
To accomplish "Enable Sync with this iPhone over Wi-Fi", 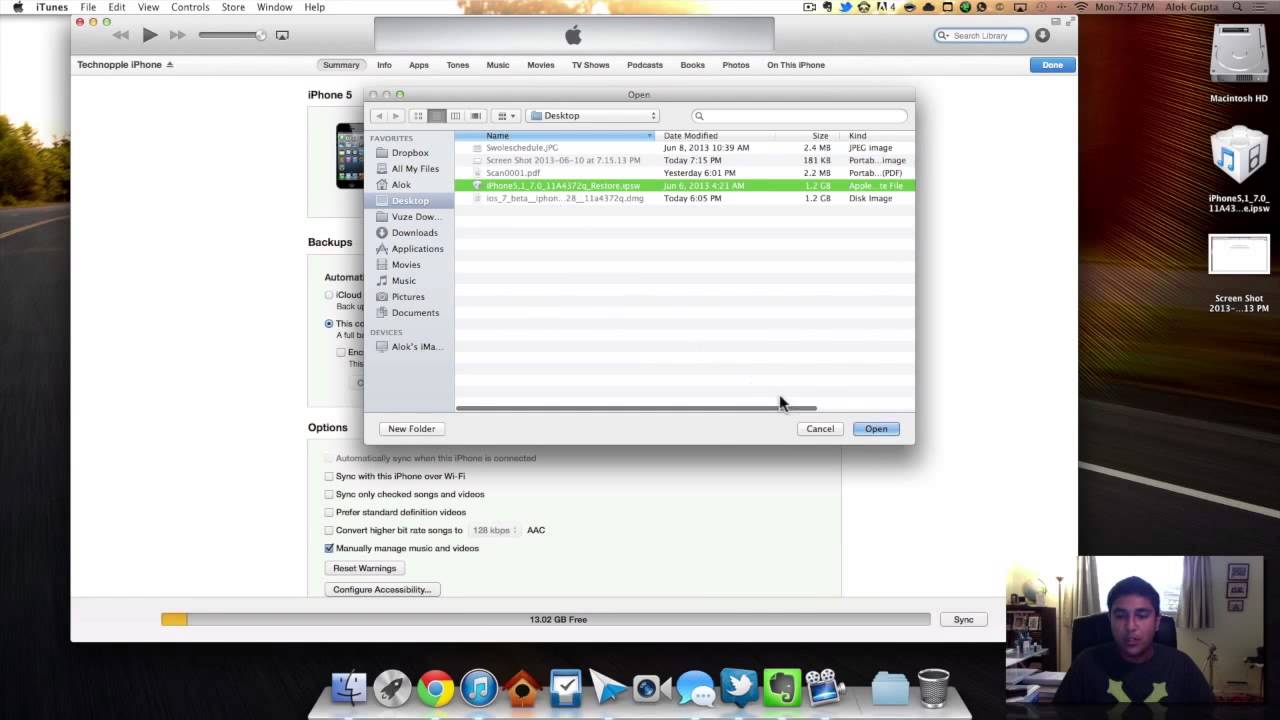I will click(329, 477).
